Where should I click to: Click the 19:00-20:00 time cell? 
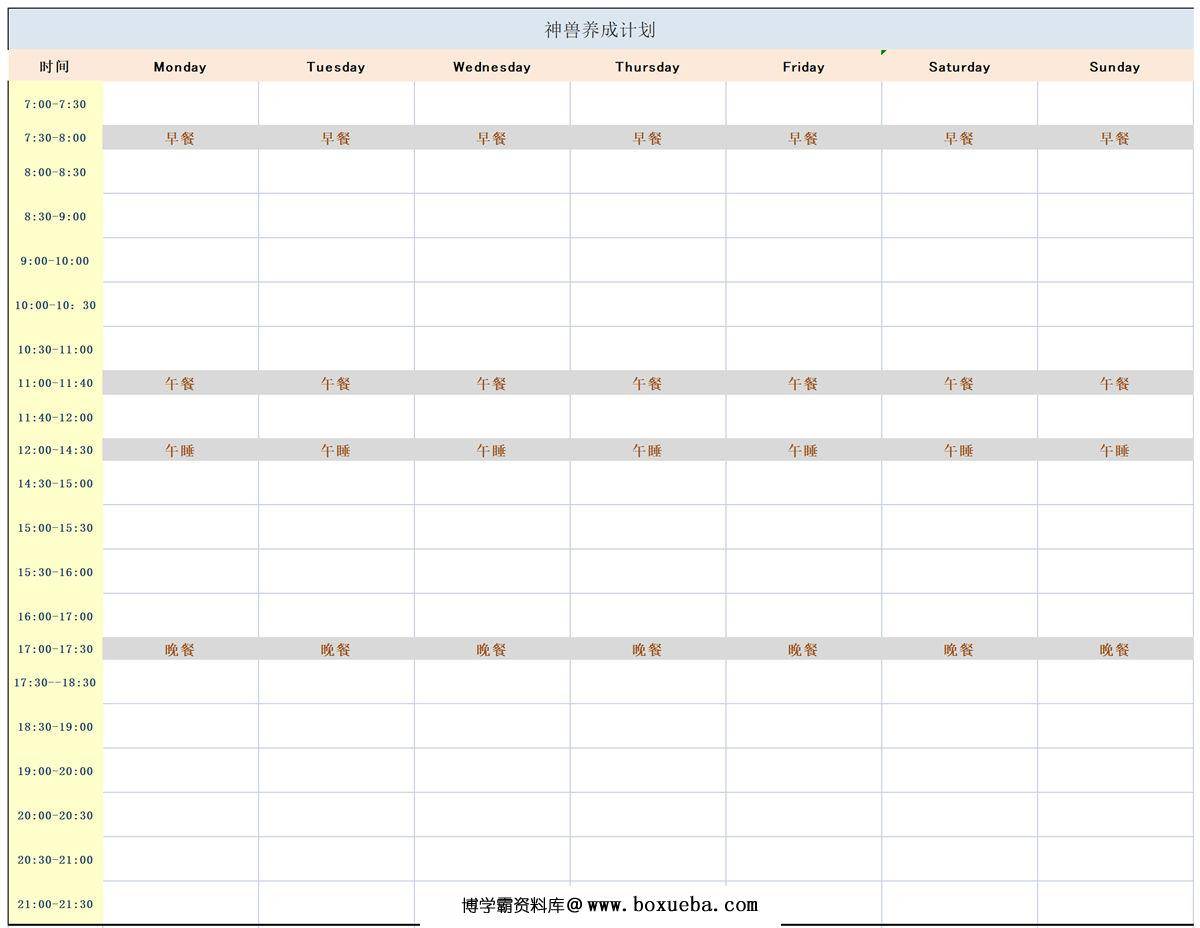[x=56, y=771]
